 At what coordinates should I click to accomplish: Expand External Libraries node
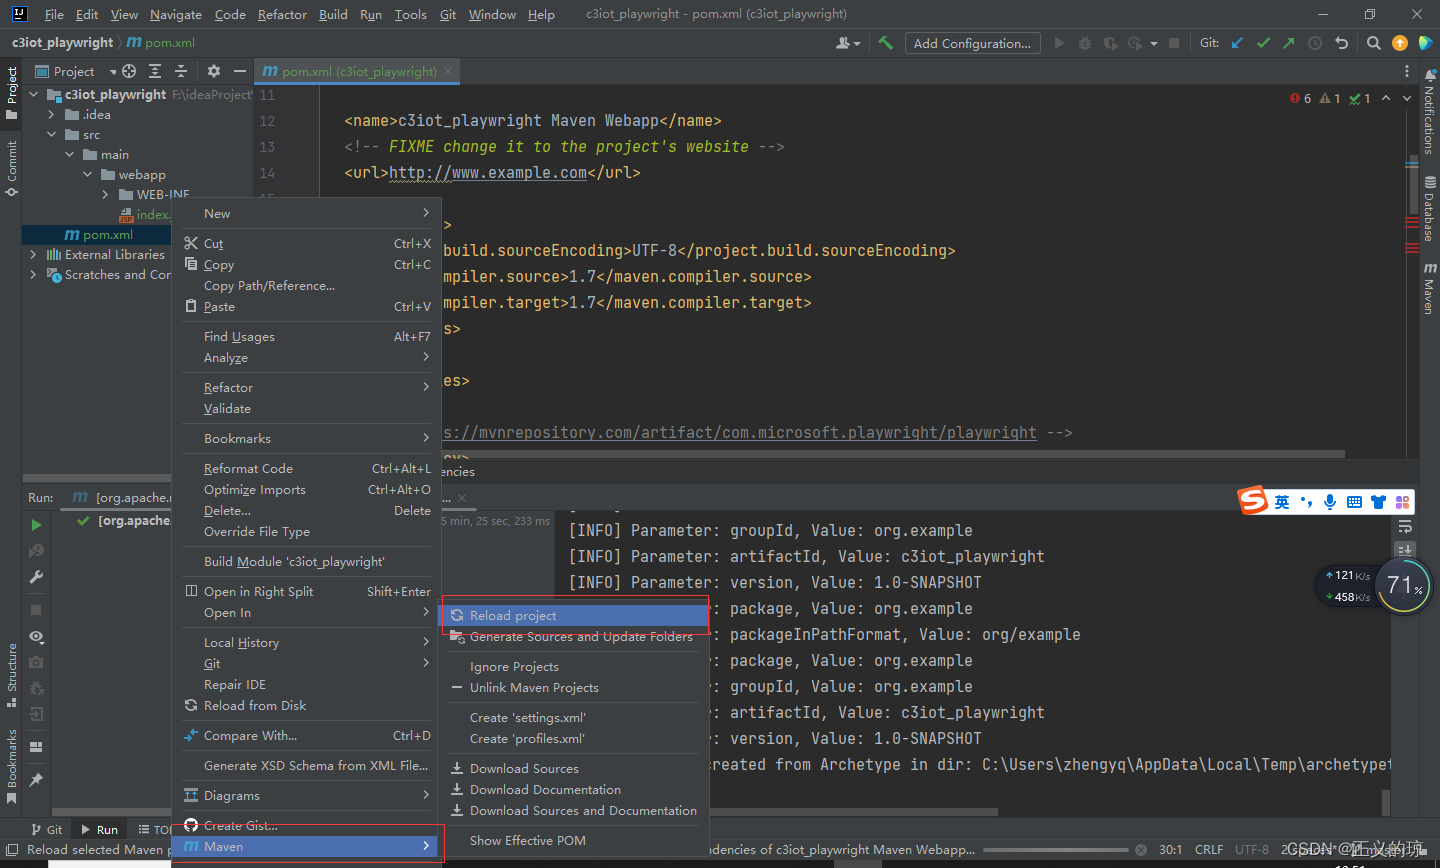pyautogui.click(x=34, y=255)
